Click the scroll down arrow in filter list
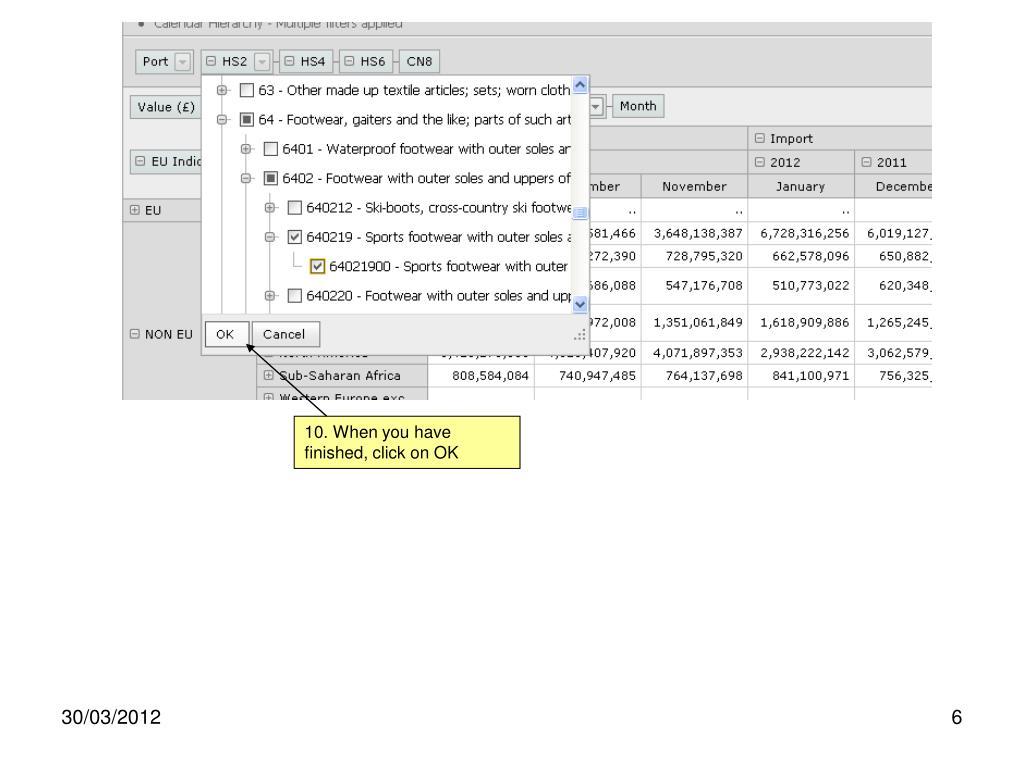Image resolution: width=1024 pixels, height=768 pixels. coord(580,304)
